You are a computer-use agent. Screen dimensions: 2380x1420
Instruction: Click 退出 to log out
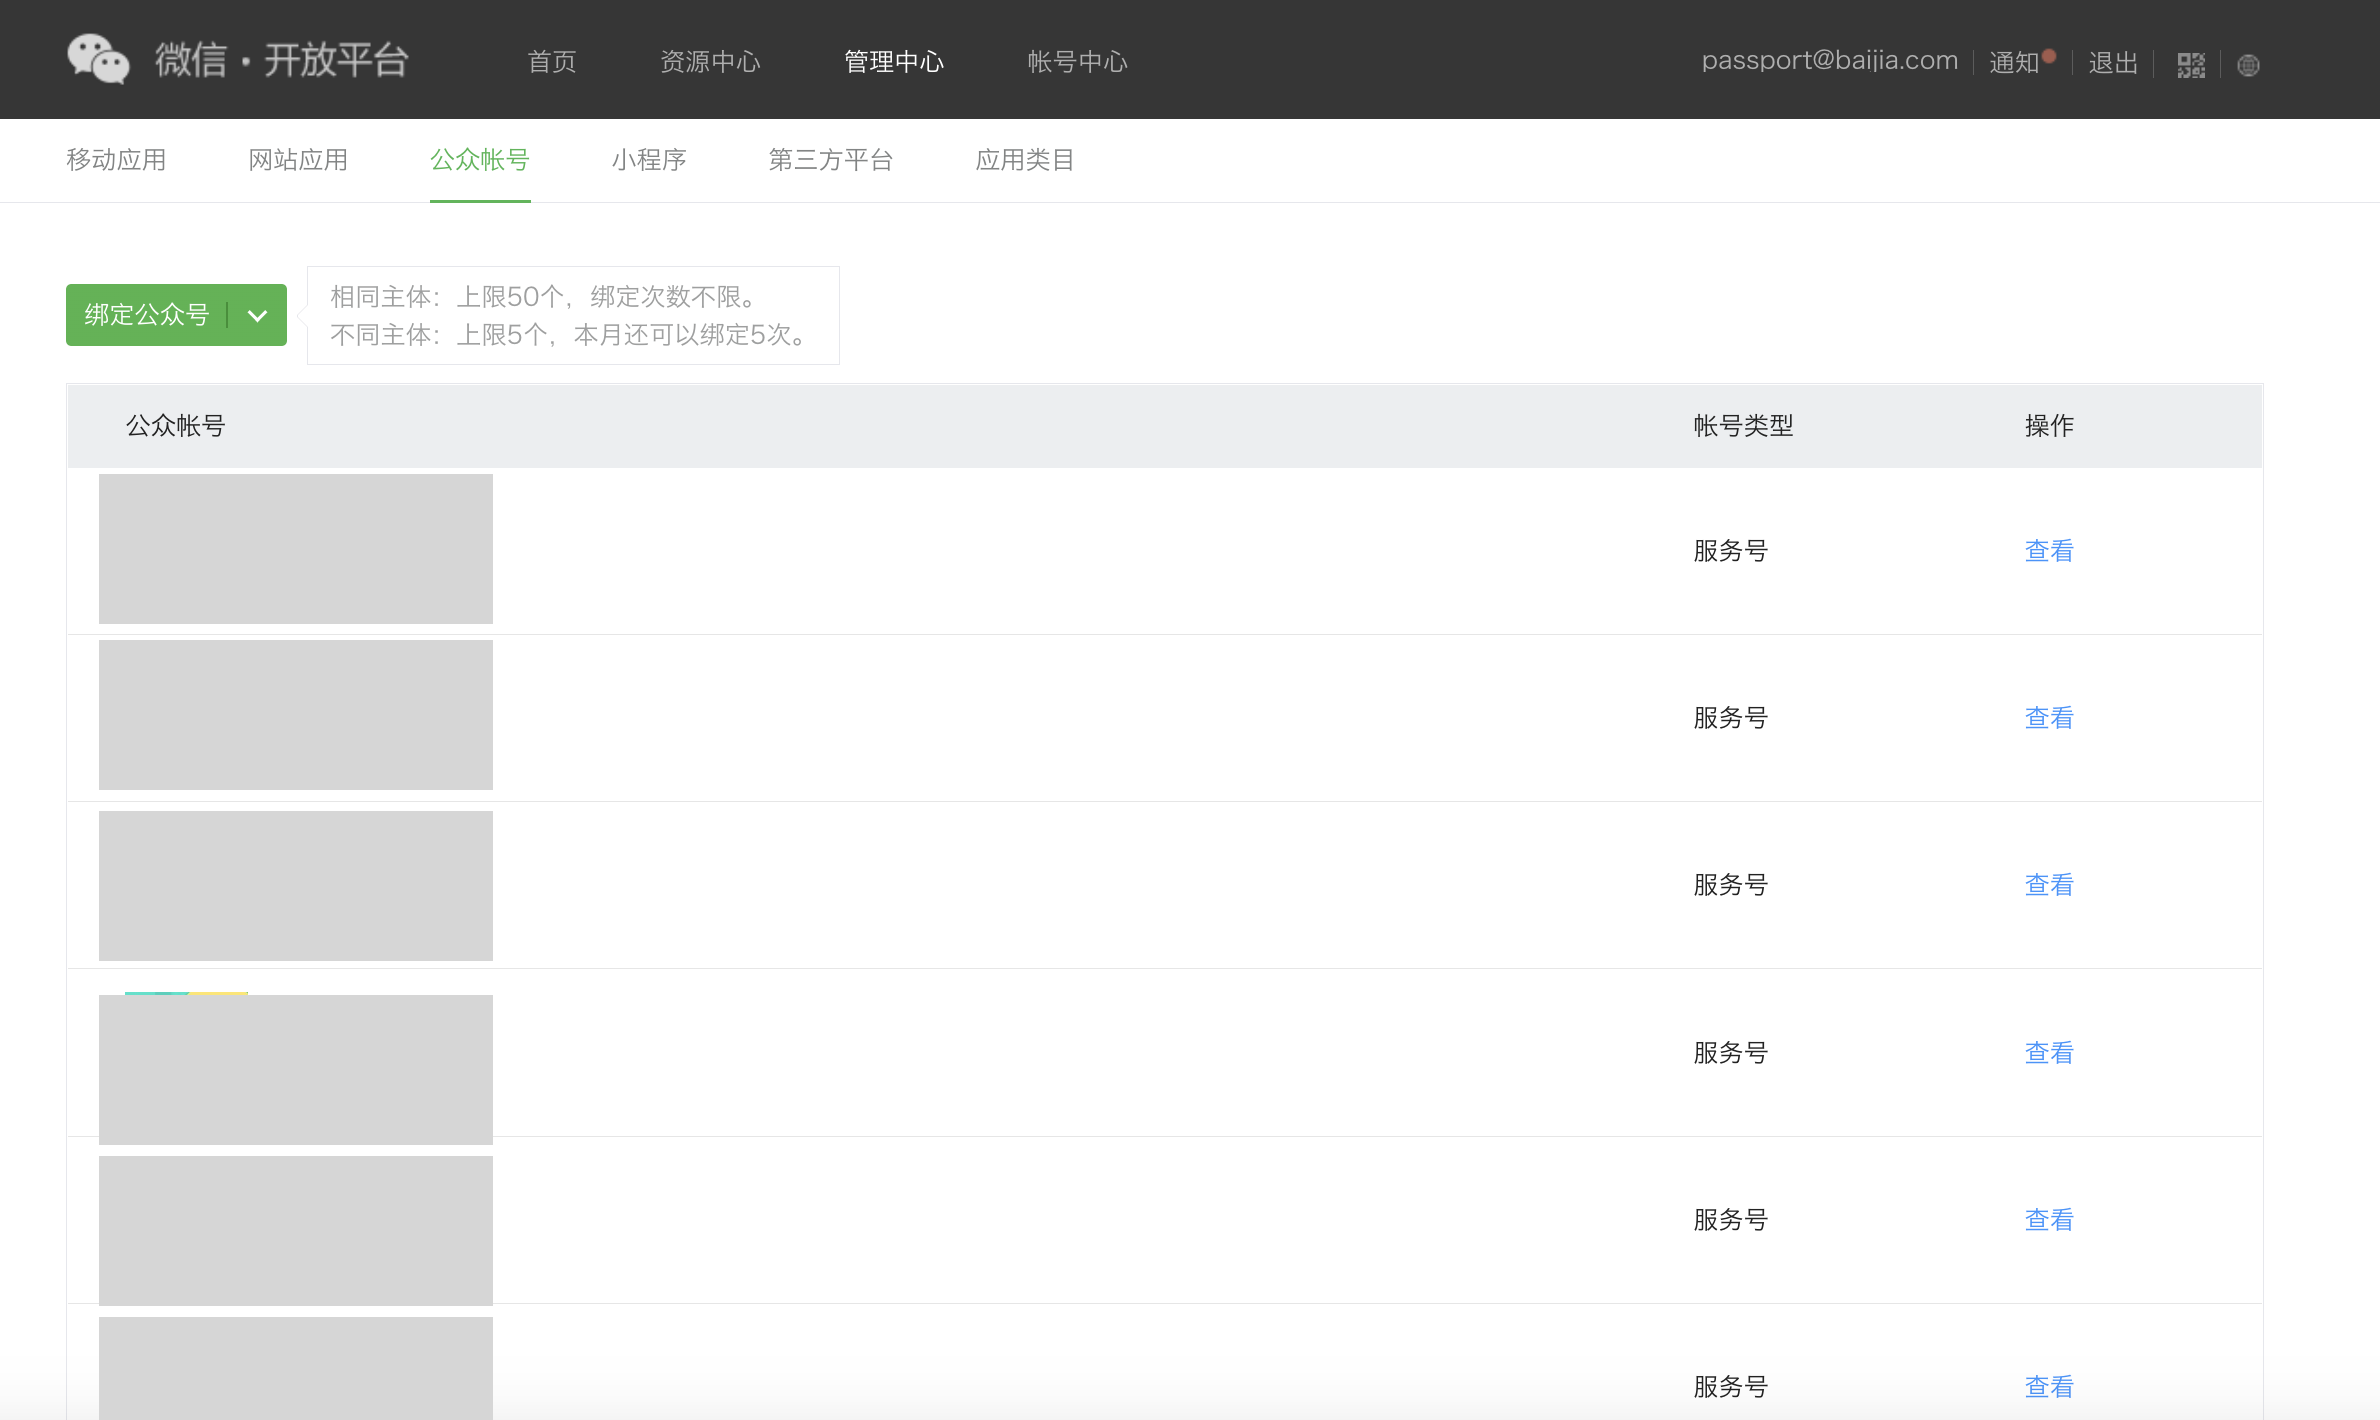coord(2112,62)
